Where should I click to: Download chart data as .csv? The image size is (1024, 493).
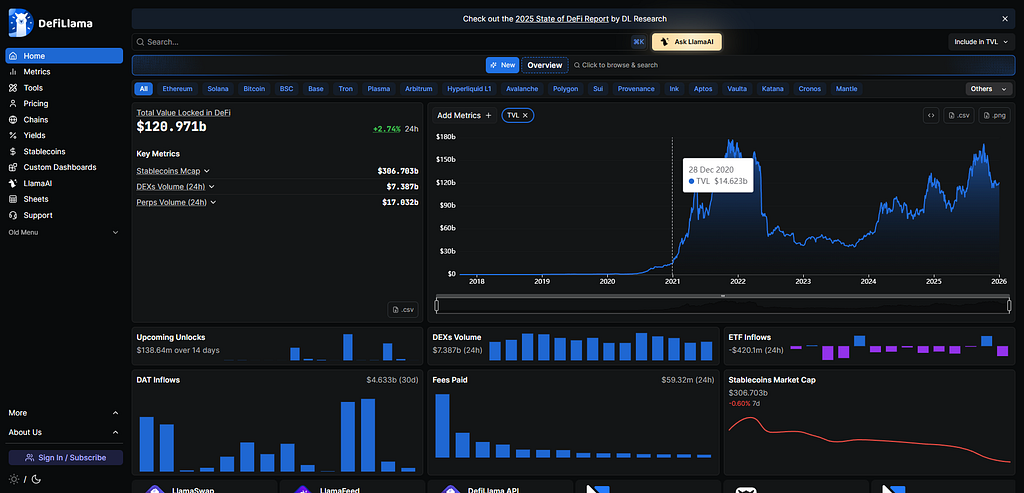959,116
